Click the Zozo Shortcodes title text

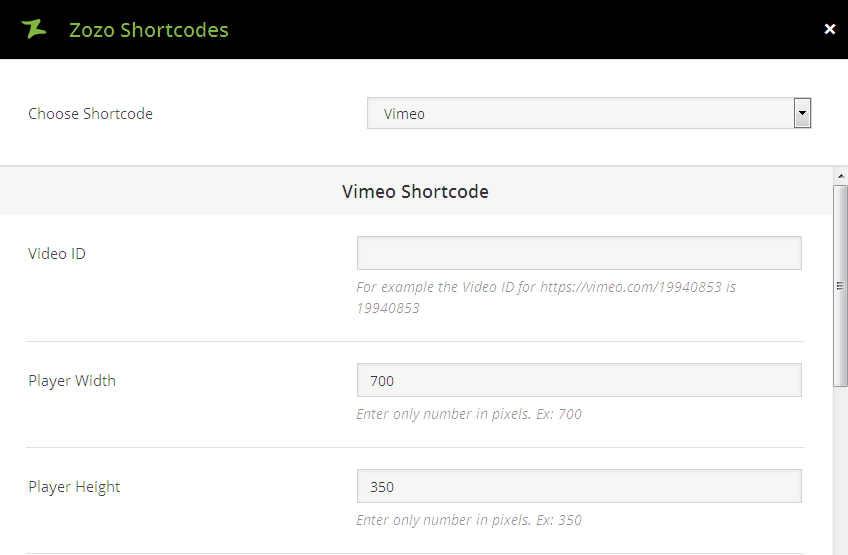tap(148, 30)
